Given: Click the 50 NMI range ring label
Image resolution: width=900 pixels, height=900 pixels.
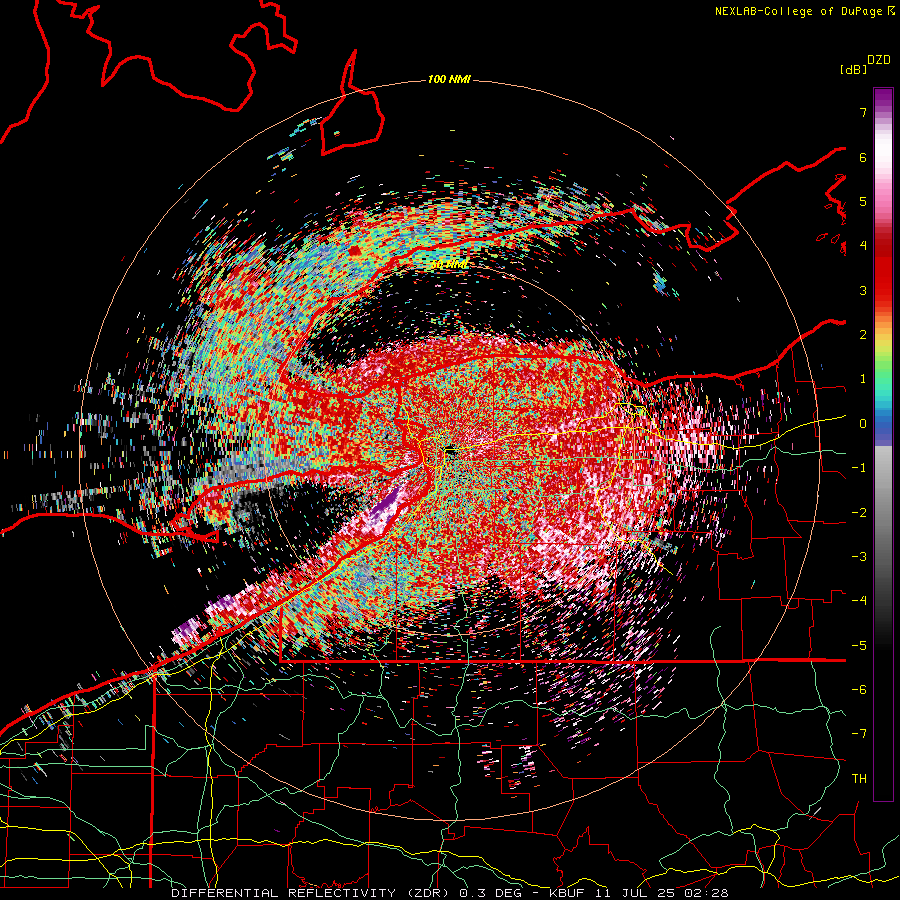Looking at the screenshot, I should (449, 265).
